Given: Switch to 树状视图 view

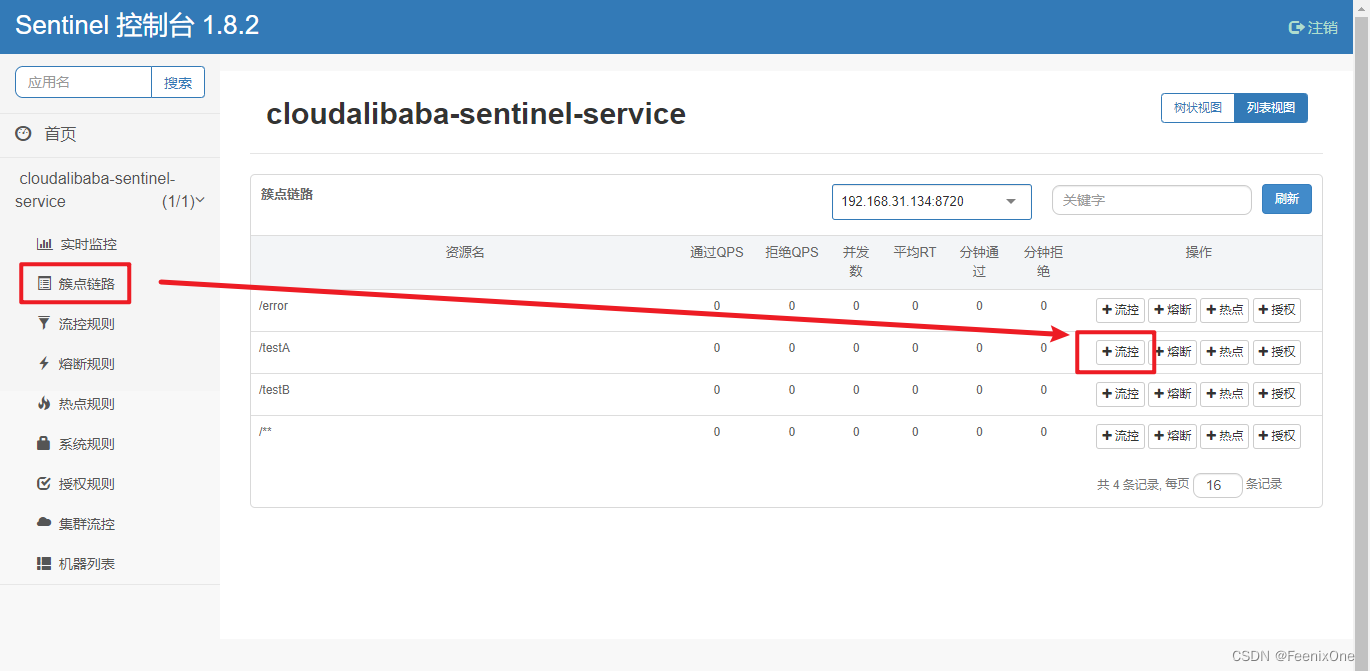Looking at the screenshot, I should (x=1197, y=108).
